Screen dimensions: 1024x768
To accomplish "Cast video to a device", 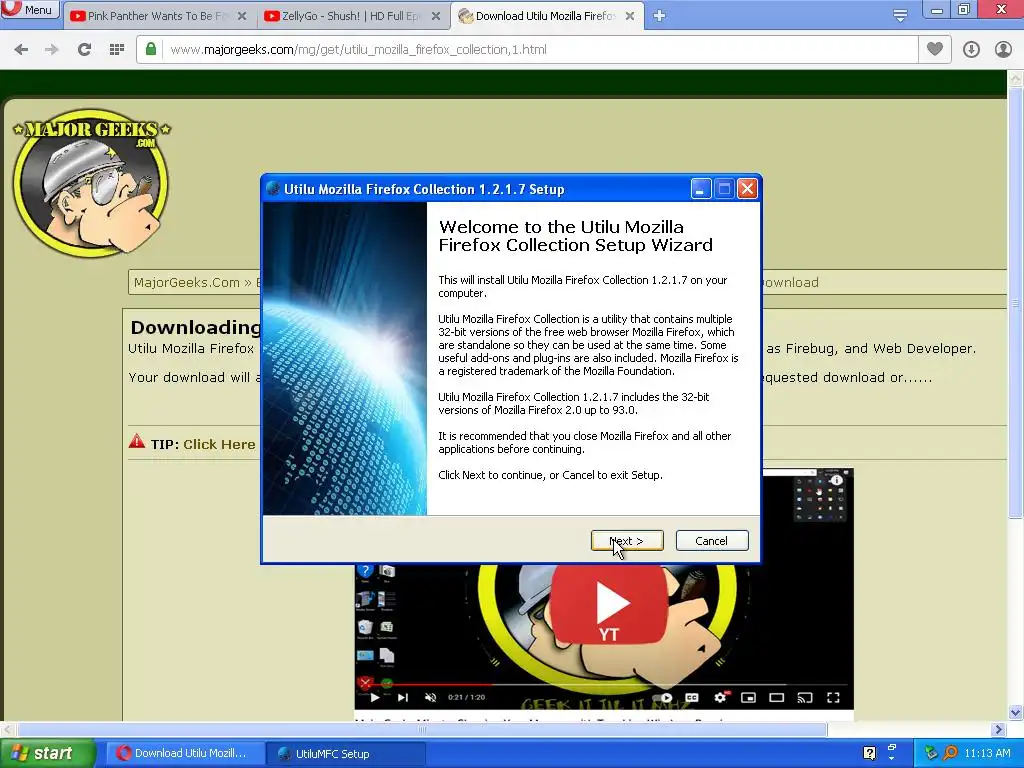I will pos(805,697).
